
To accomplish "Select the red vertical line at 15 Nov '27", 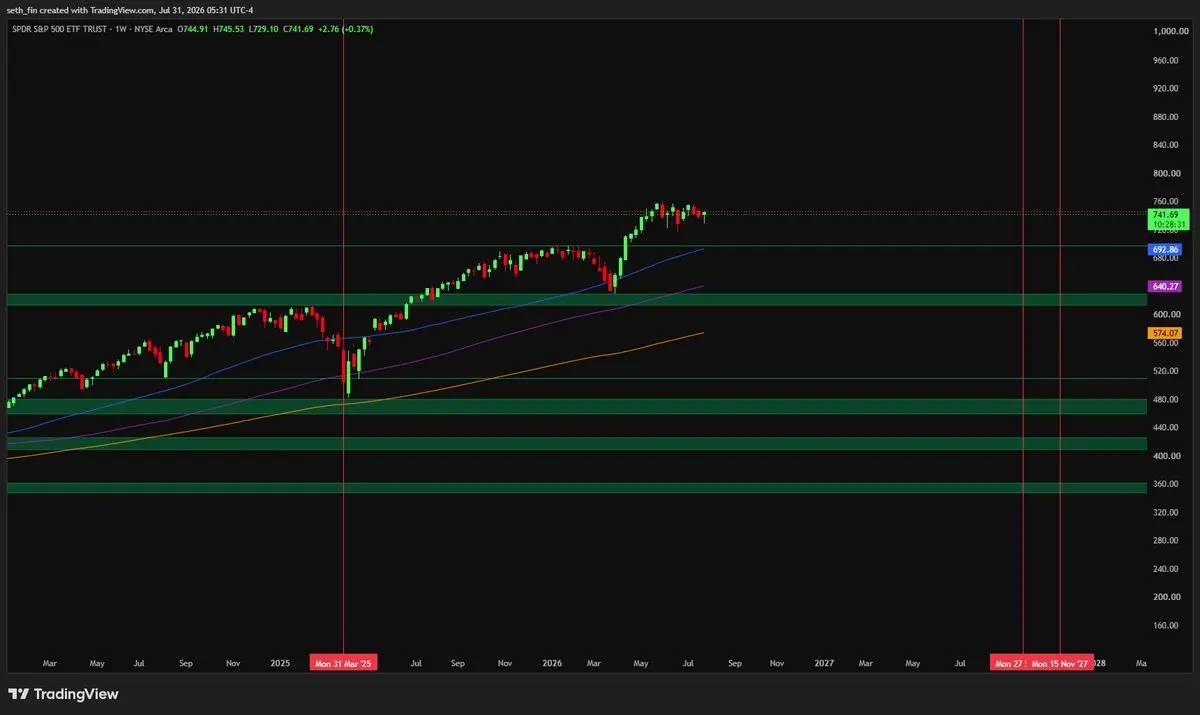I will tap(1060, 335).
